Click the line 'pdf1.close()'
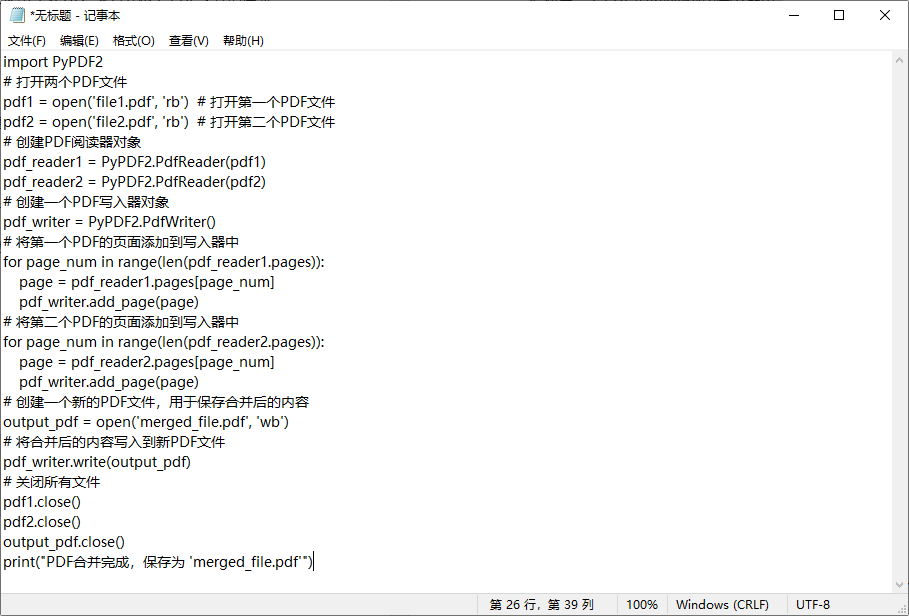Screen dimensions: 909x616 pyautogui.click(x=42, y=502)
